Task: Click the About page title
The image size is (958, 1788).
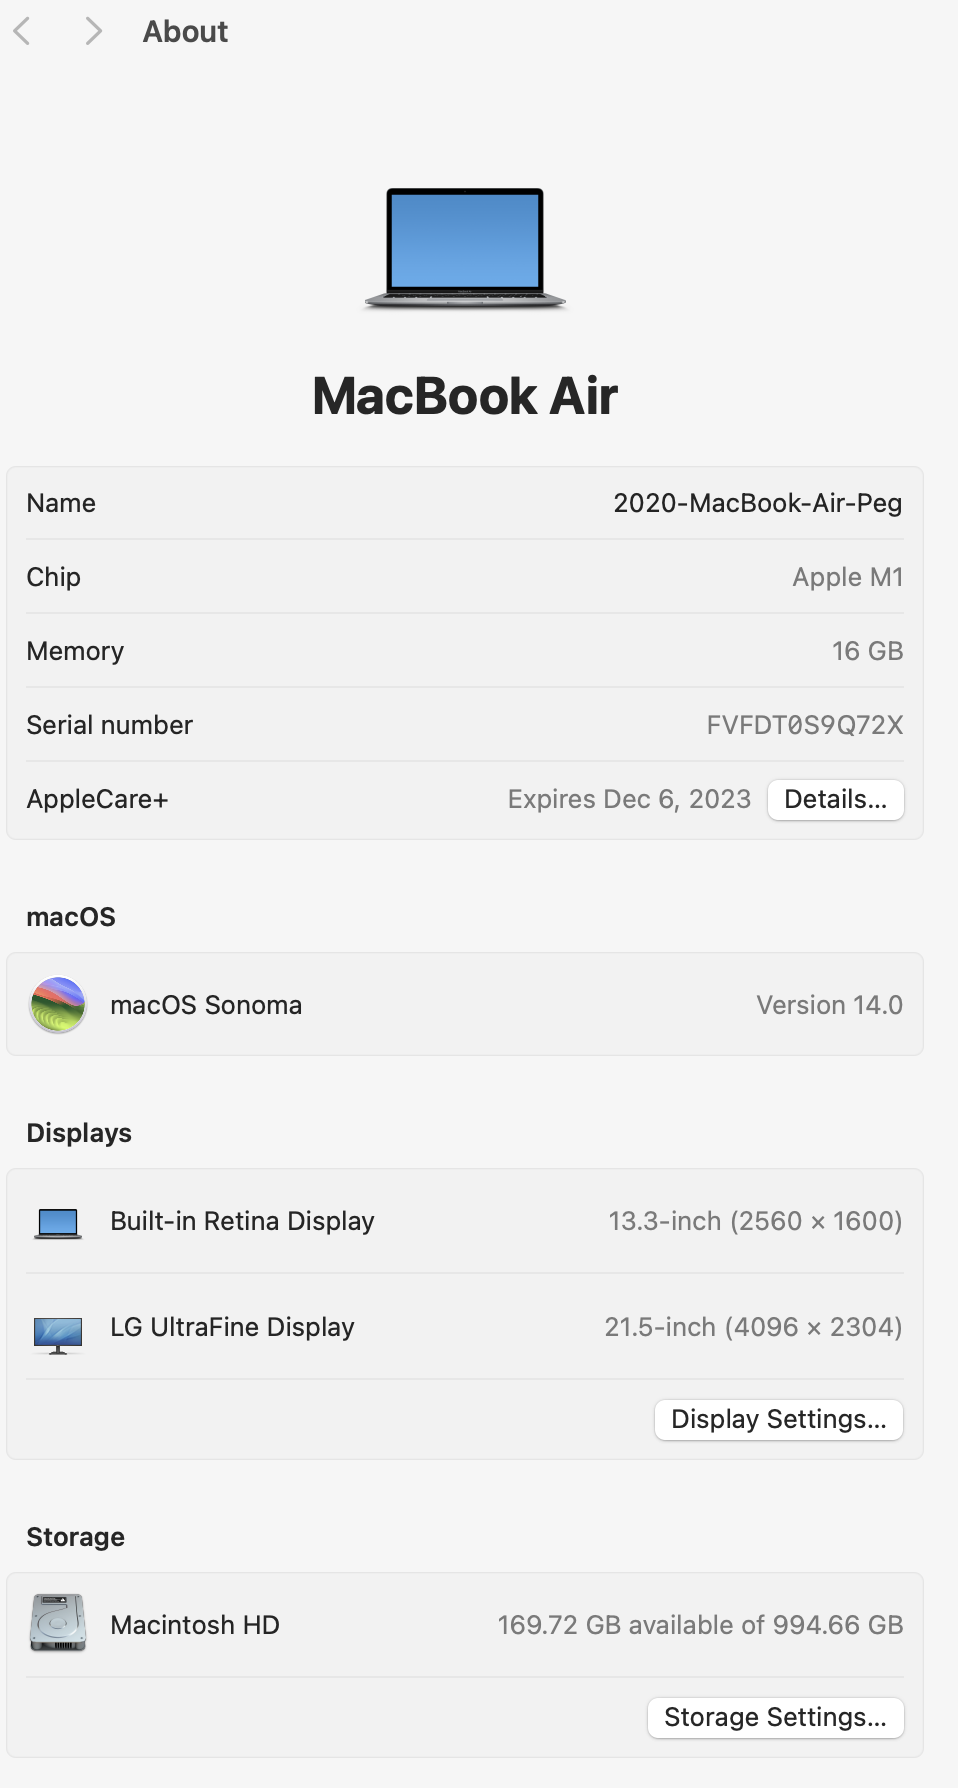Action: point(185,32)
